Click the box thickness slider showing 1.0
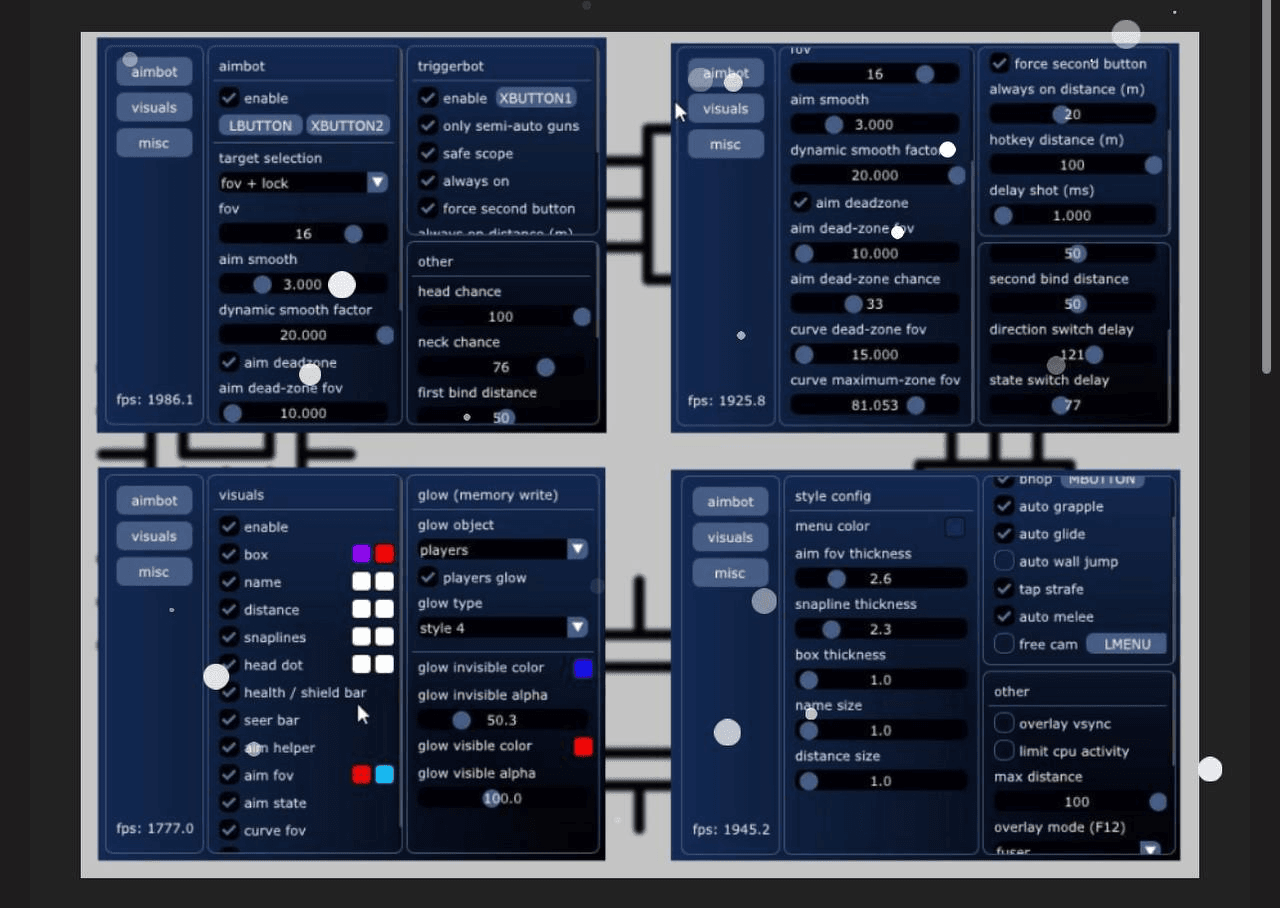The image size is (1280, 908). [881, 680]
